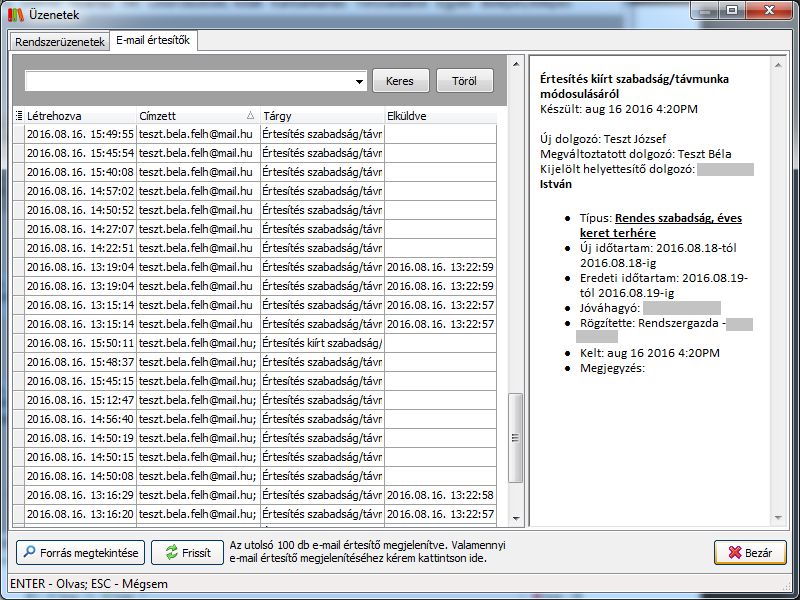The image size is (800, 600).
Task: Click the Frissít refresh button
Action: (186, 552)
